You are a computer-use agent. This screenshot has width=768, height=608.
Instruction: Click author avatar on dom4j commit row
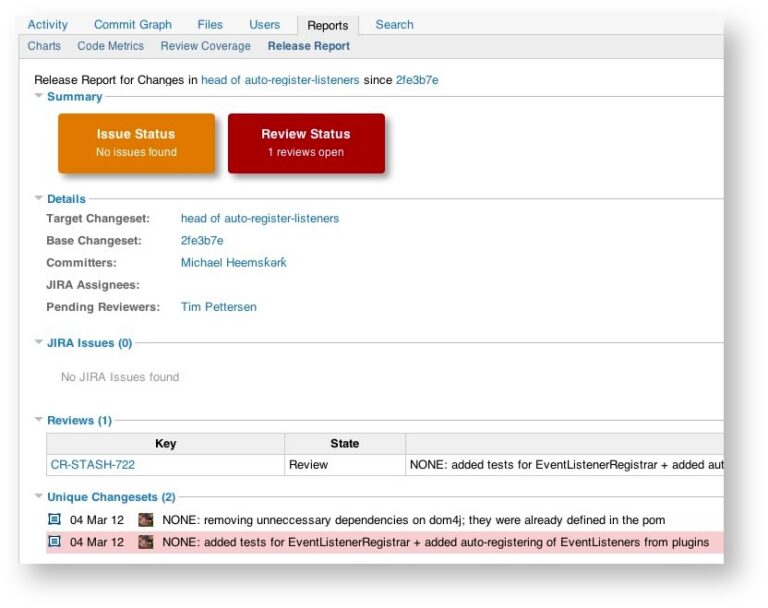click(145, 519)
